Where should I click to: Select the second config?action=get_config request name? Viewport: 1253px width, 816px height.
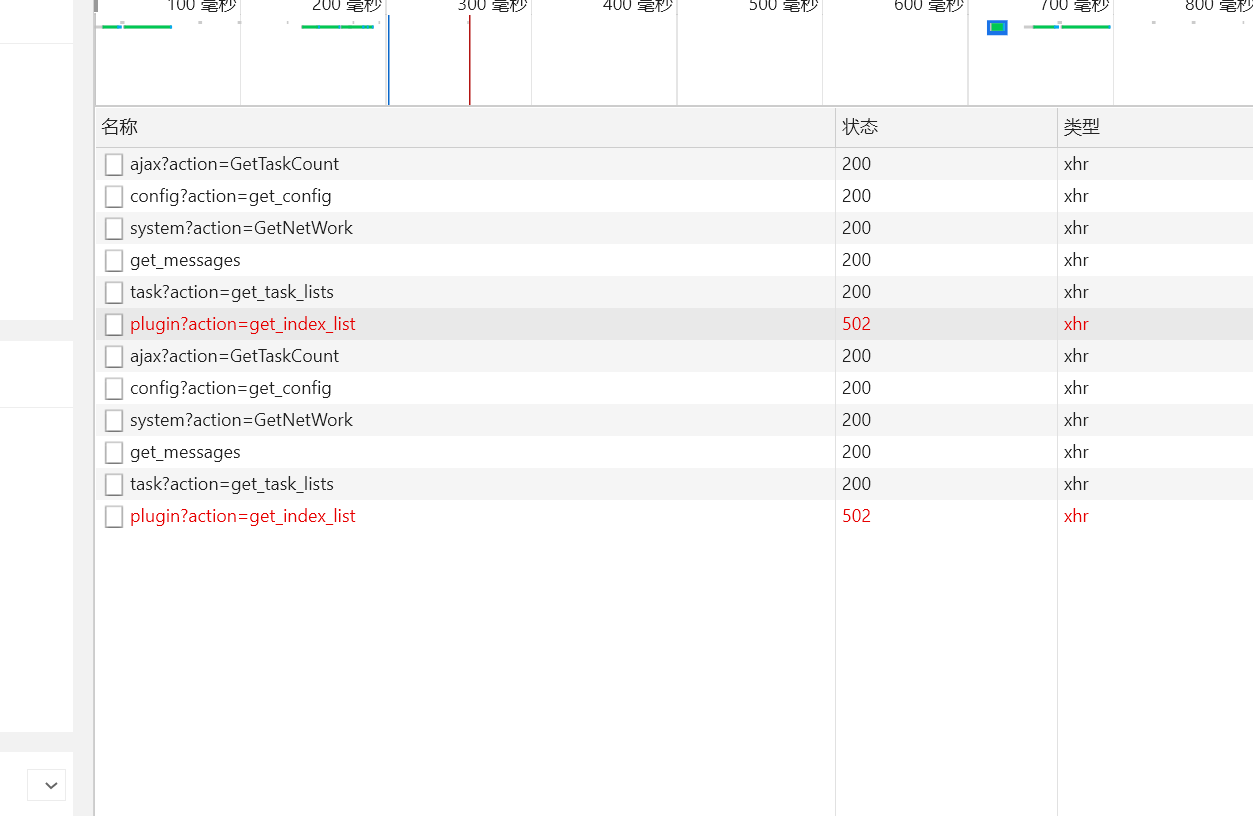231,388
